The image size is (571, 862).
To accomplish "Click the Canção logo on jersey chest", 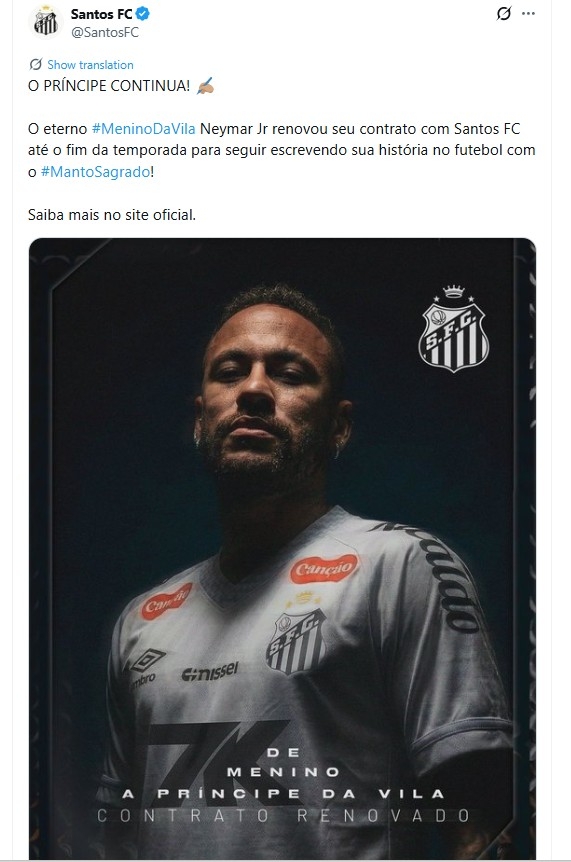I will pos(324,569).
